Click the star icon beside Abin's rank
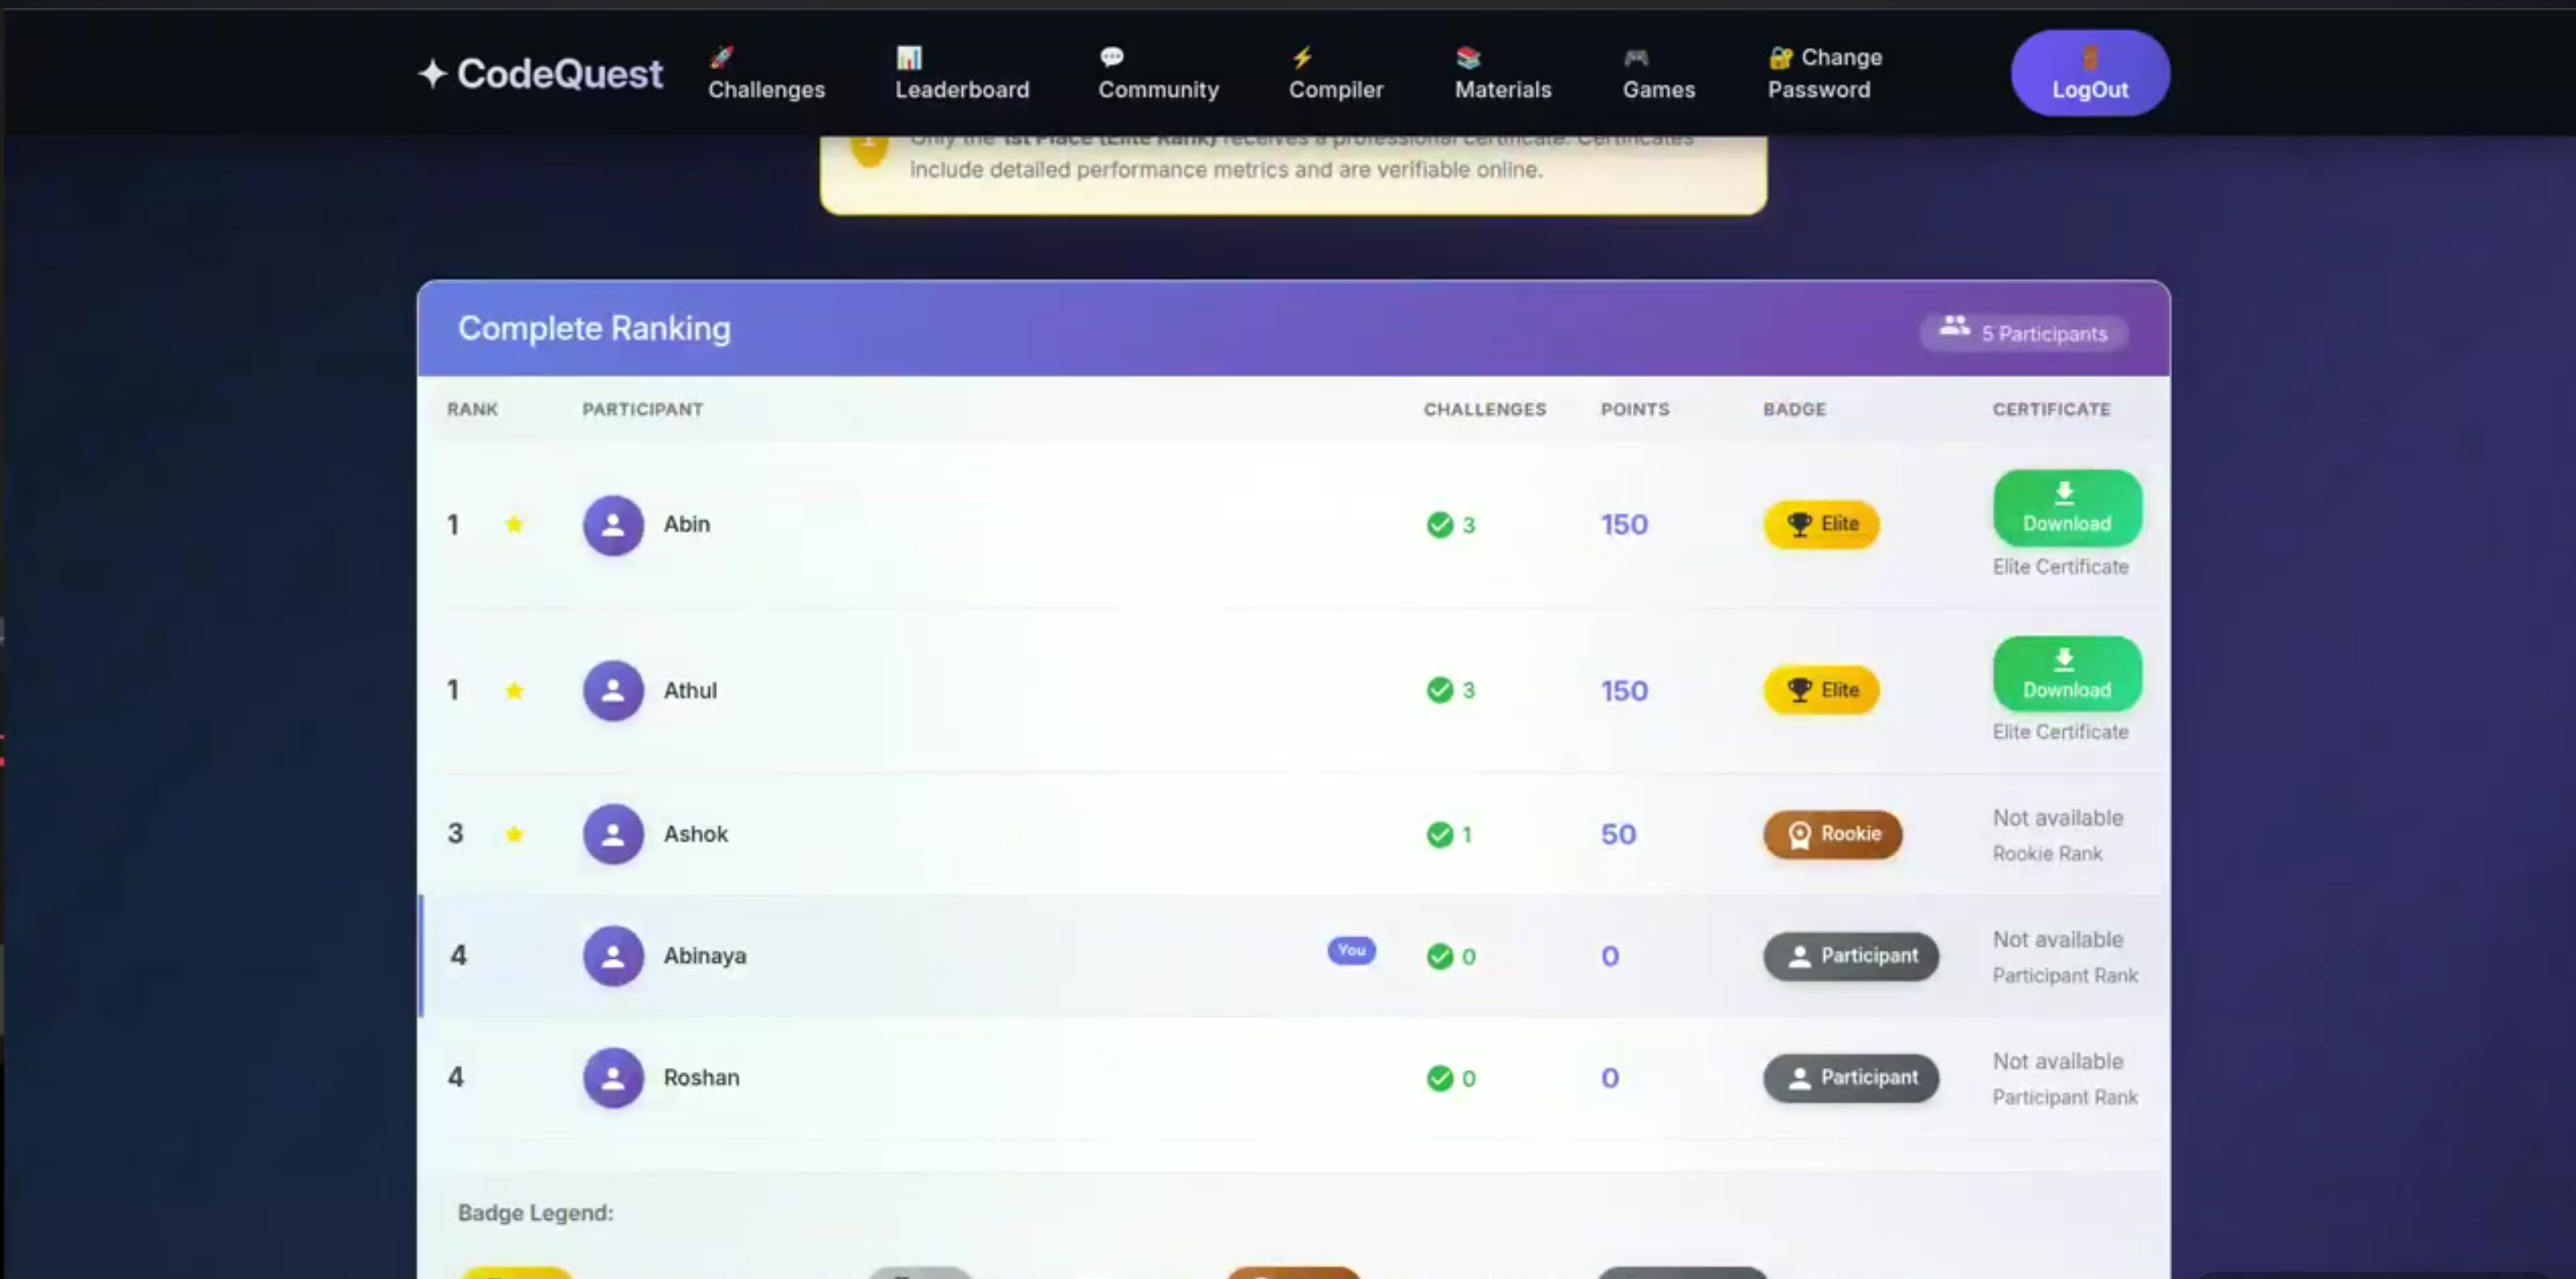 [514, 524]
